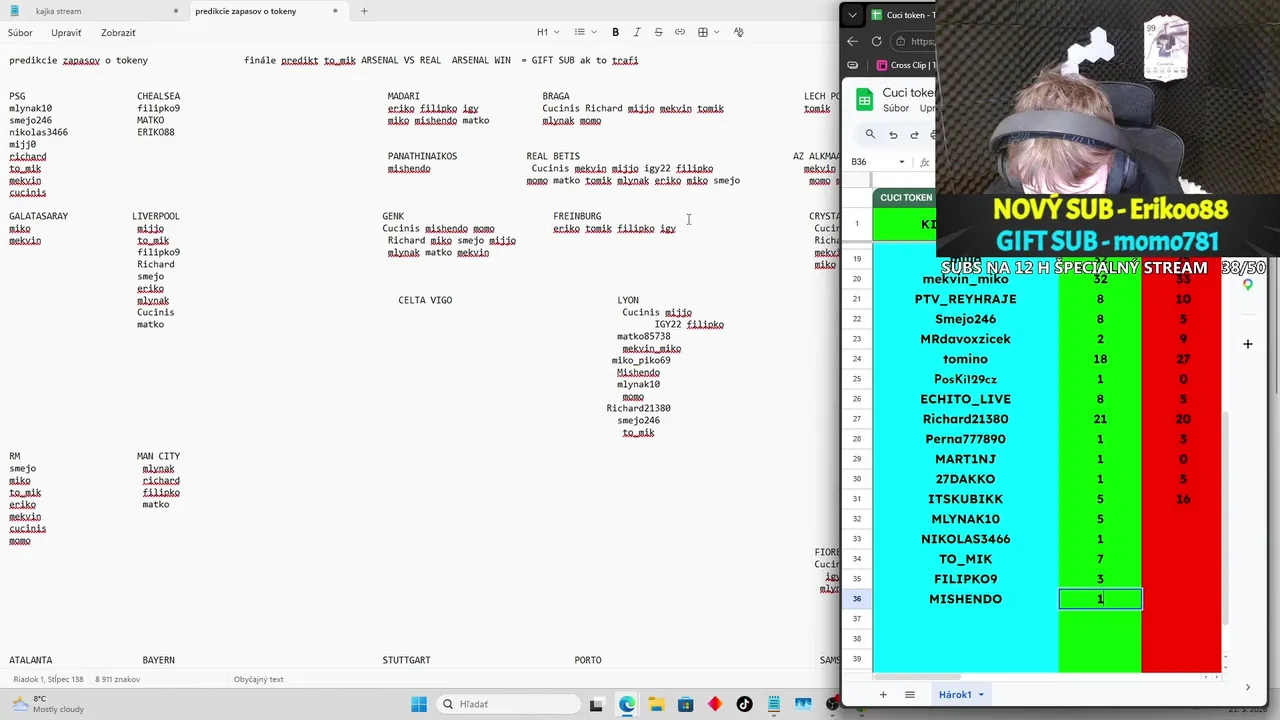Open File Explorer from the taskbar
Viewport: 1280px width, 720px height.
pos(656,704)
